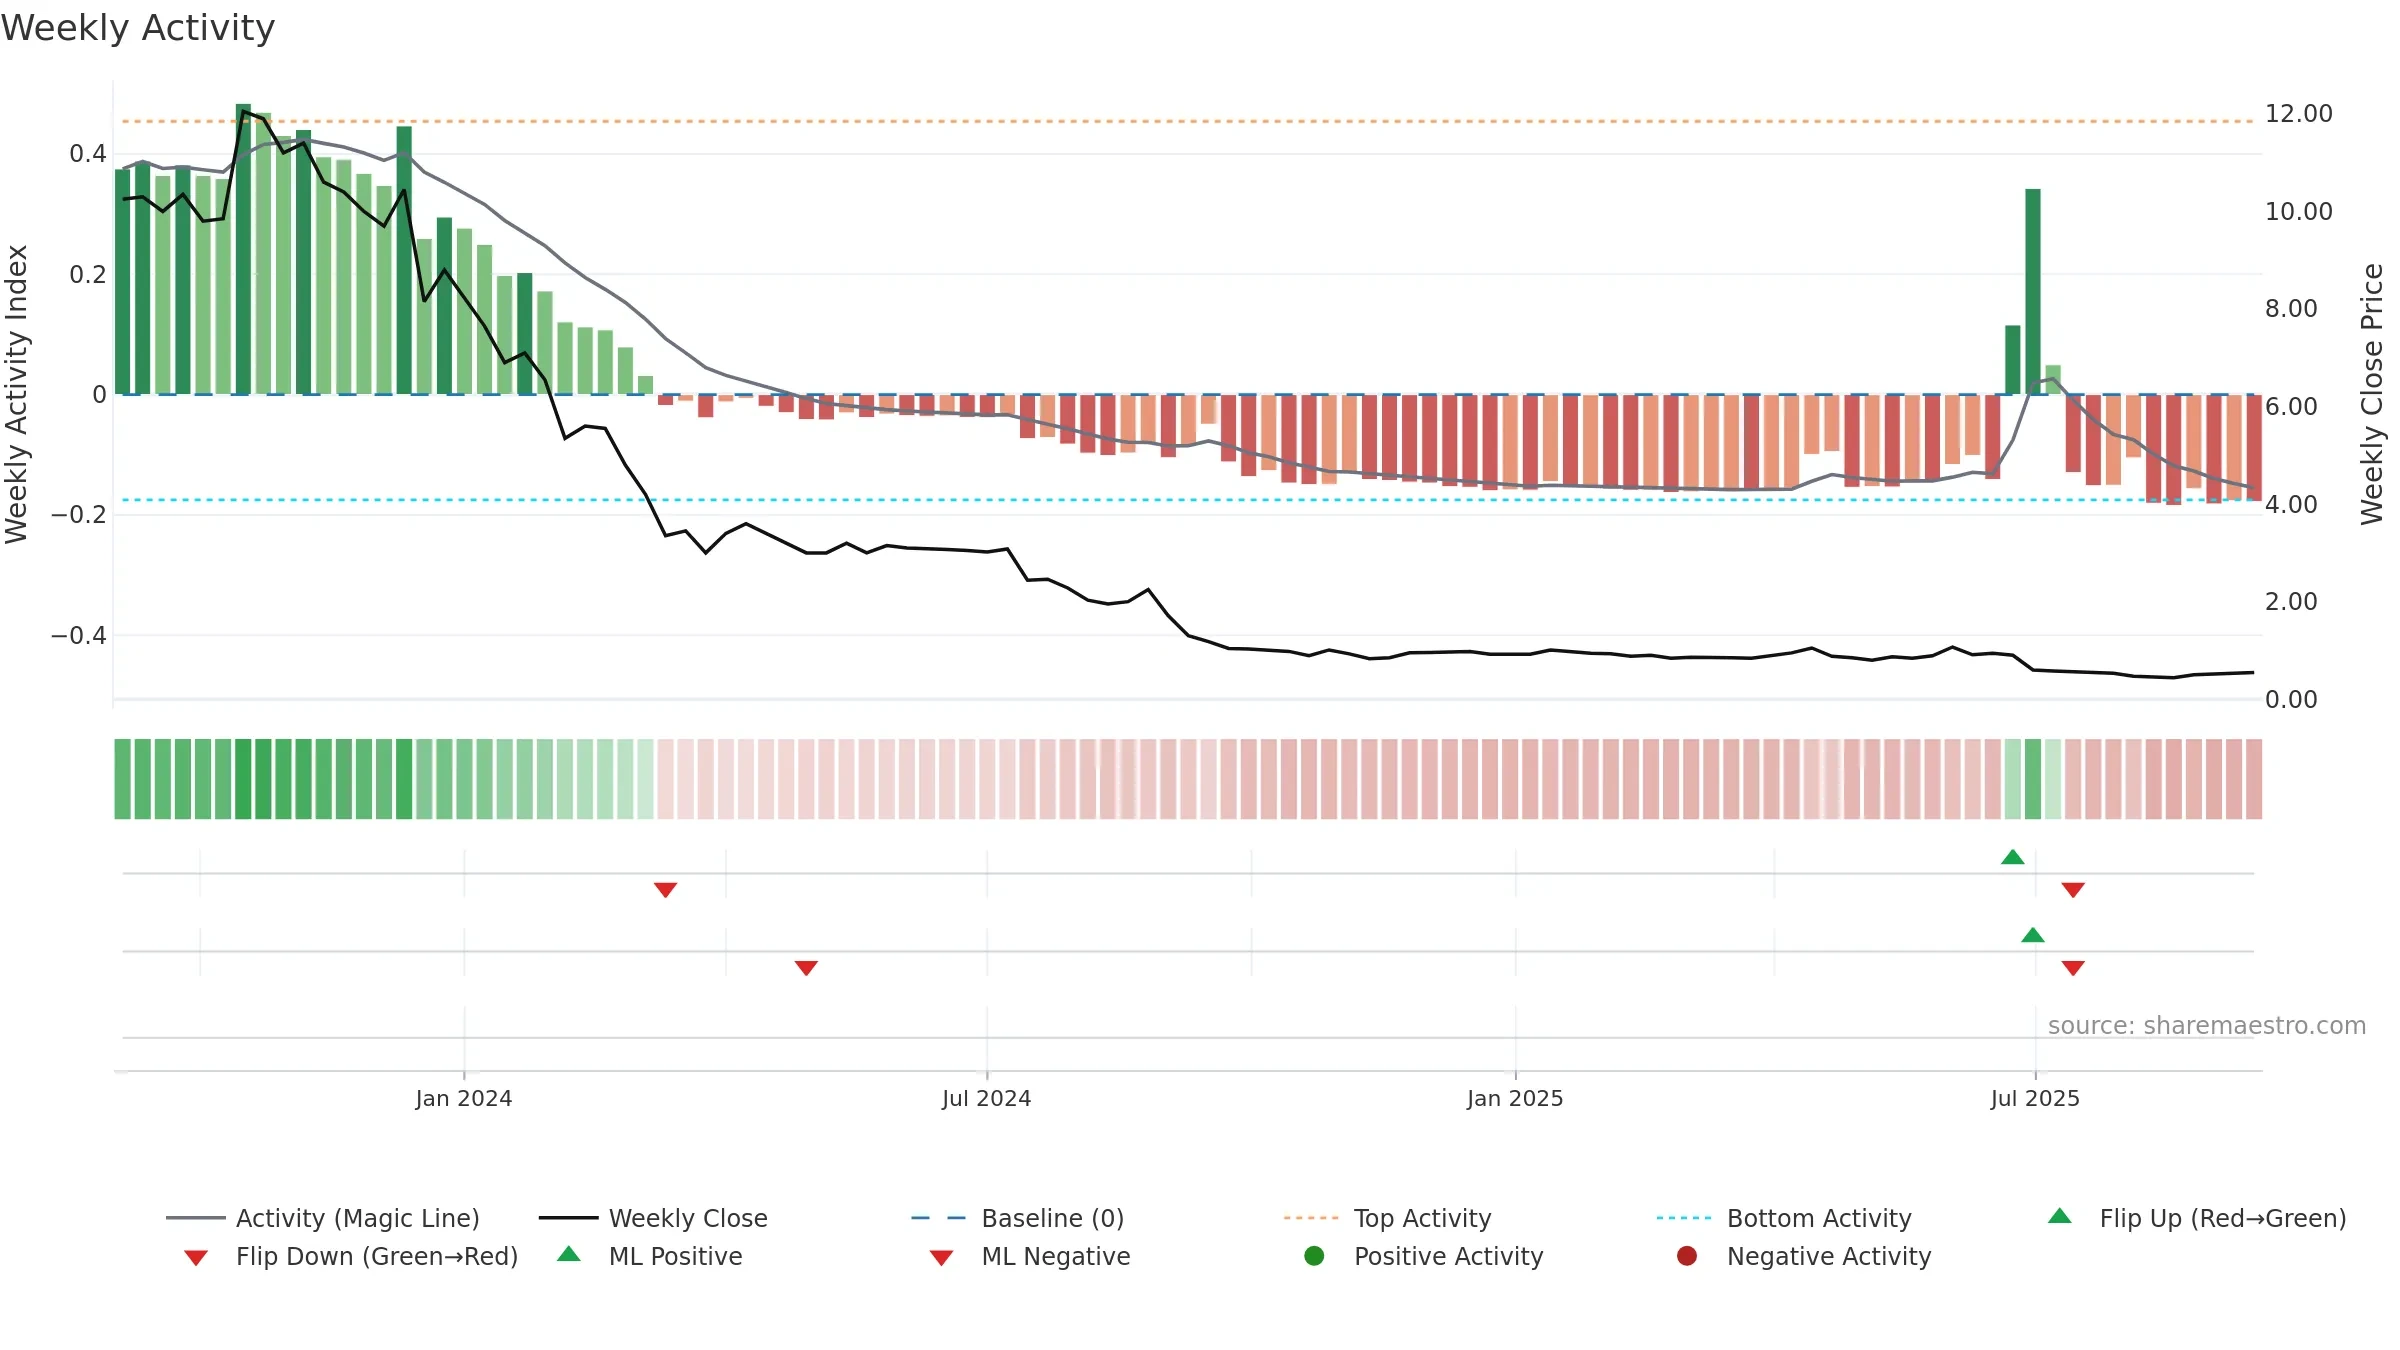The width and height of the screenshot is (2400, 1350).
Task: Click red ML negative triangle near May 2024
Action: [x=806, y=967]
